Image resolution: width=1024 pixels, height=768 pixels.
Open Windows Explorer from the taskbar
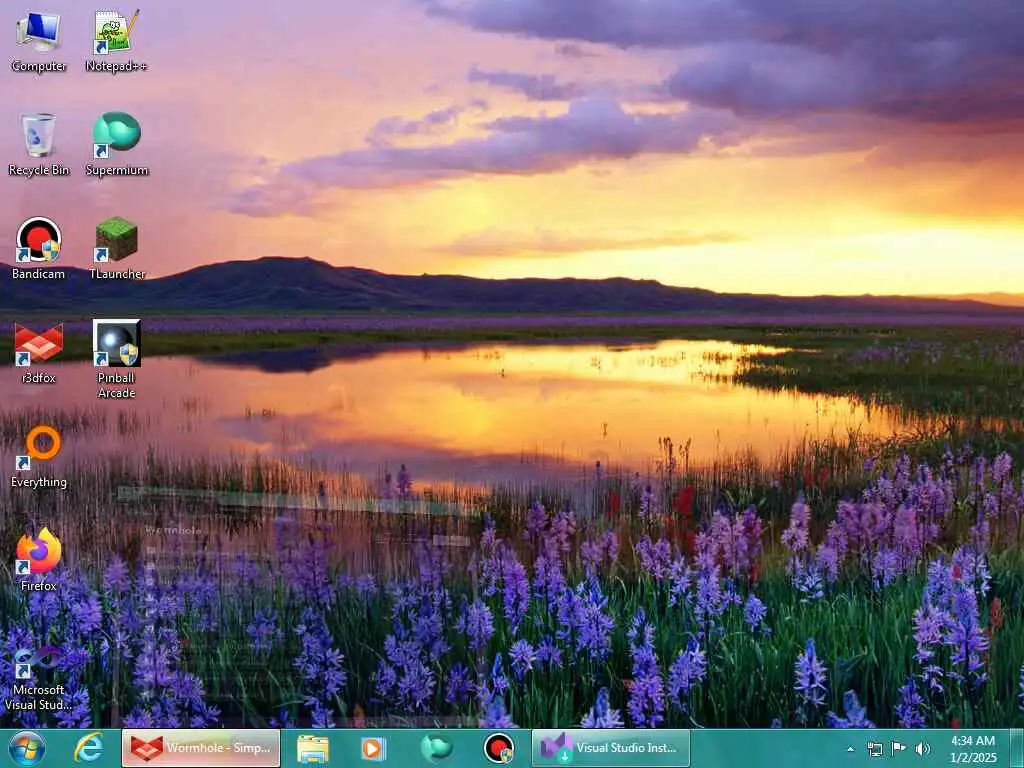[x=313, y=748]
